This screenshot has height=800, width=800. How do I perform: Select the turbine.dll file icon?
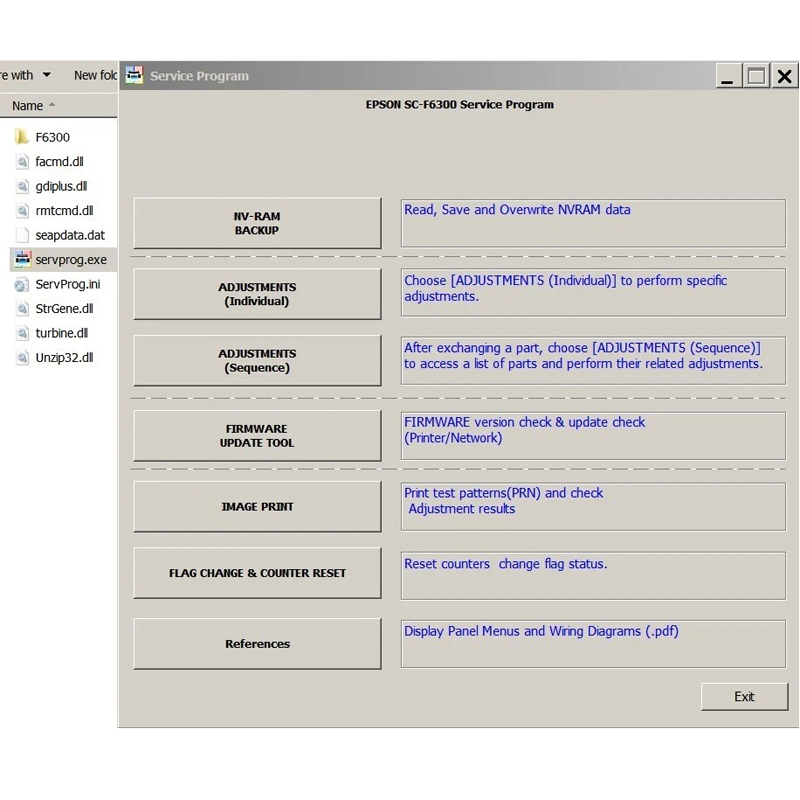coord(22,333)
